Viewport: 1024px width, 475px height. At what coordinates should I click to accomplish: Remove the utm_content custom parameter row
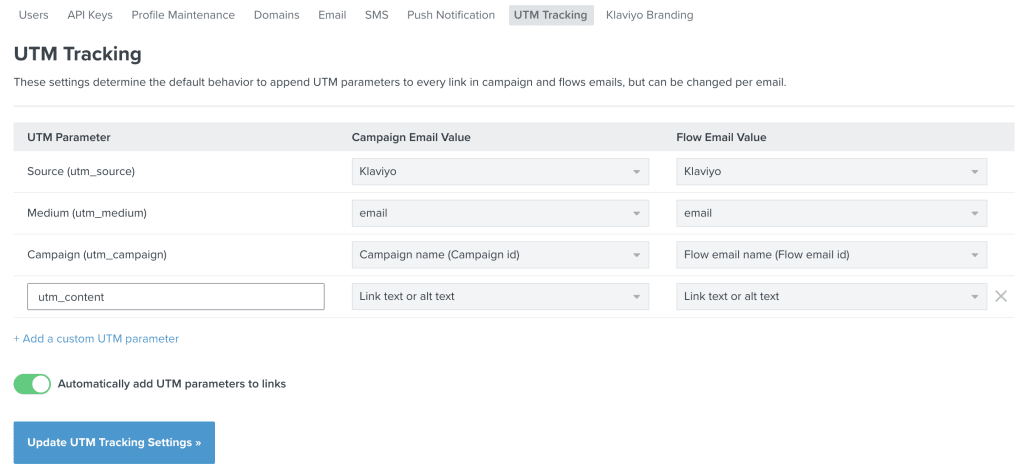[1000, 297]
